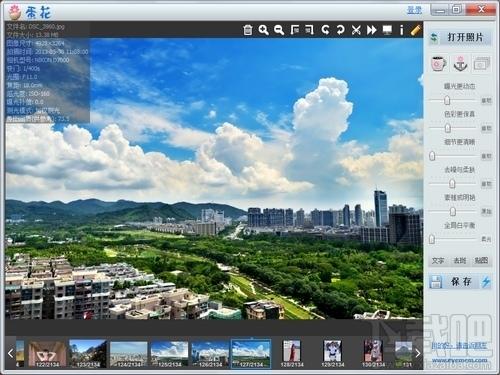Click the zoom out magnifier icon
The width and height of the screenshot is (500, 375).
[x=279, y=30]
